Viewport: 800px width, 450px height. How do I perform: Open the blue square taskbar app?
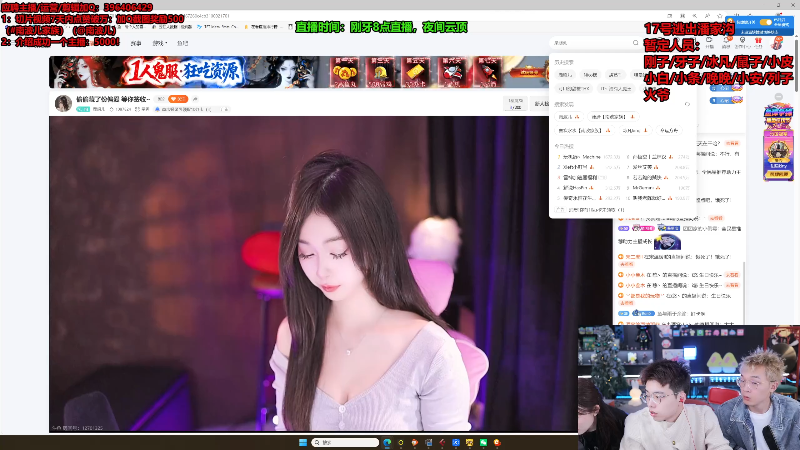[x=456, y=442]
